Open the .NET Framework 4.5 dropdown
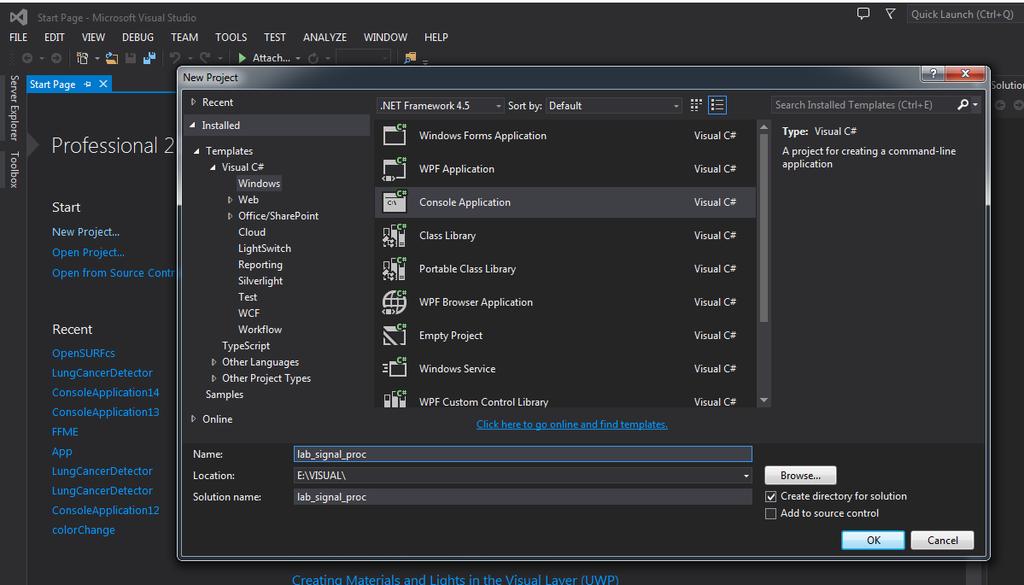1024x585 pixels. (441, 106)
